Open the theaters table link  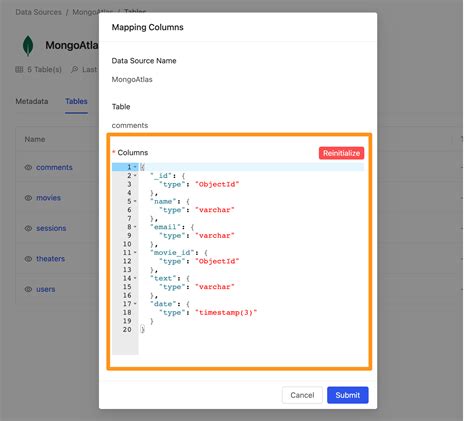[x=50, y=259]
